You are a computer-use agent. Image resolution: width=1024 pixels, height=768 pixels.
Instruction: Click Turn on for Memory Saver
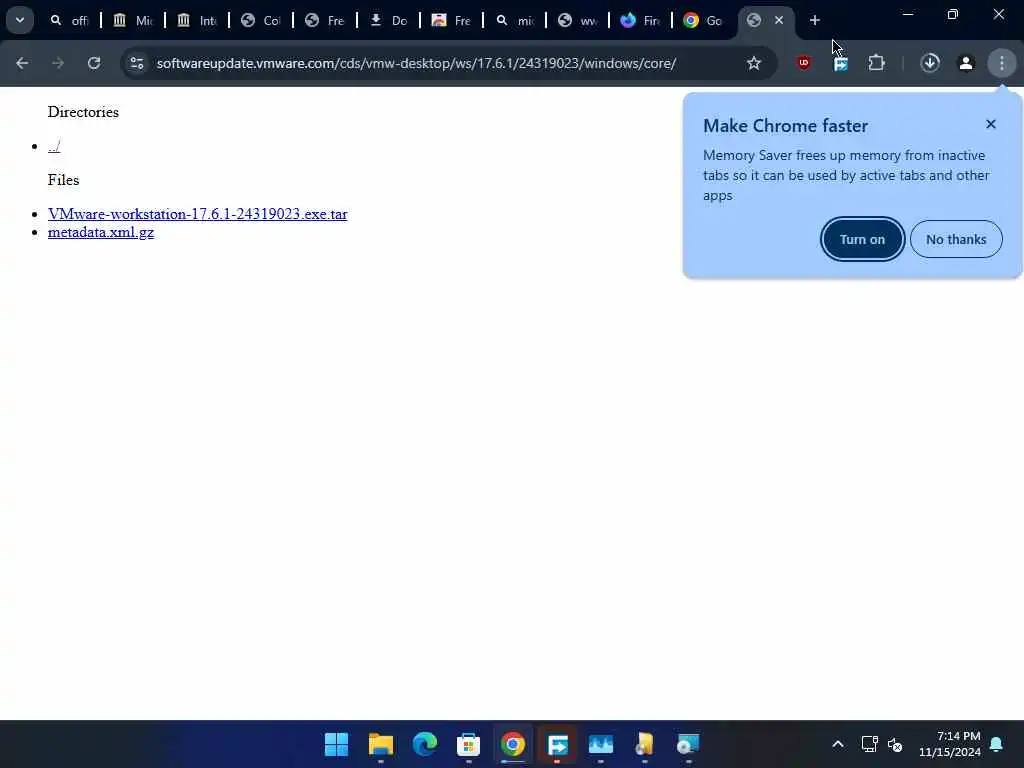click(x=862, y=240)
